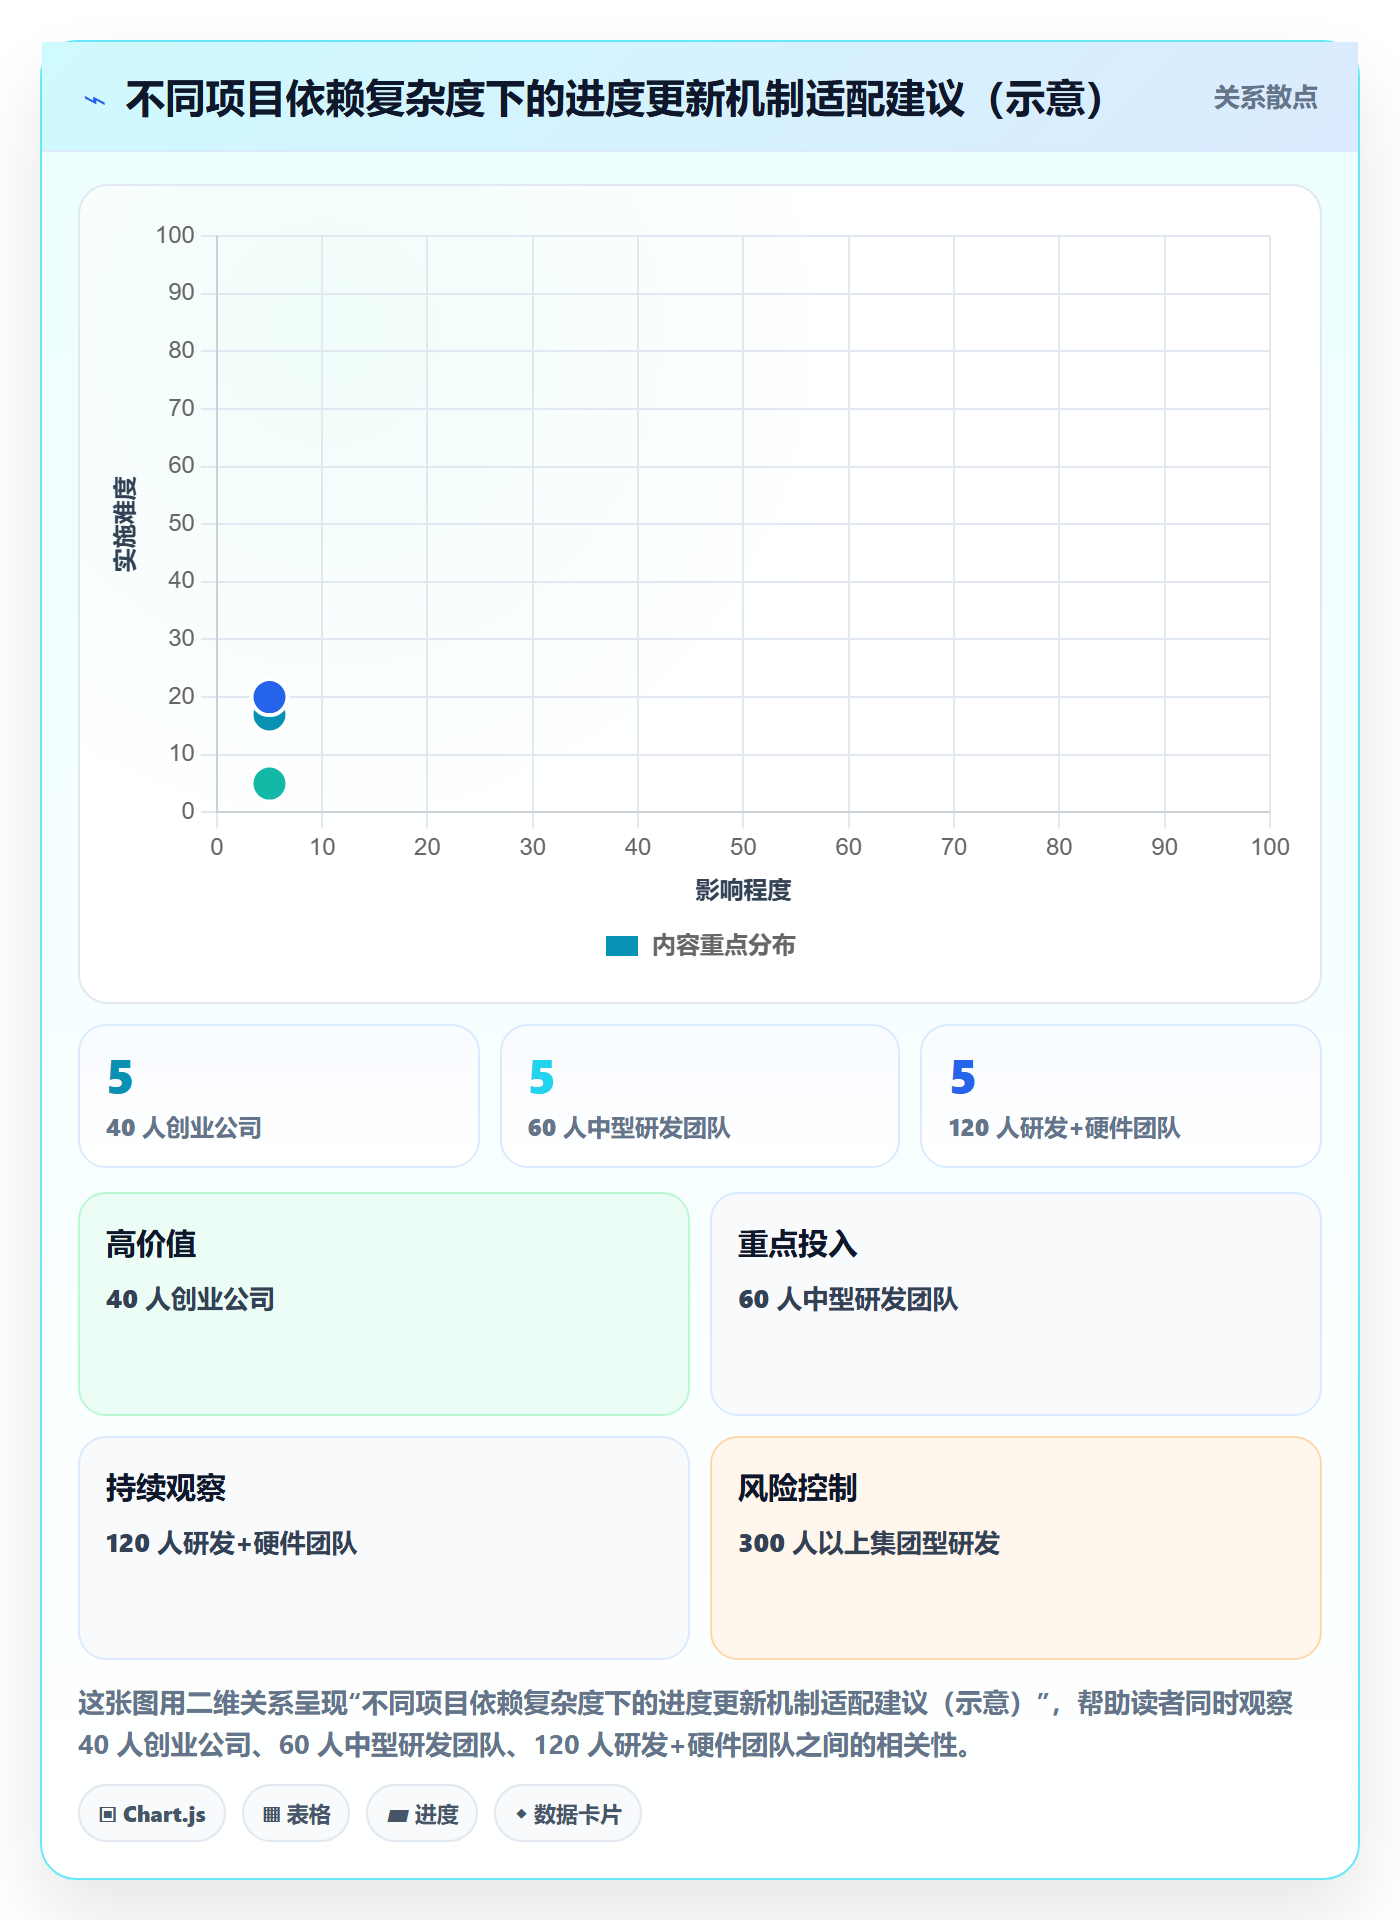Select the 120 人研发+硬件团队 stat card
Image resolution: width=1400 pixels, height=1920 pixels.
point(1121,1096)
